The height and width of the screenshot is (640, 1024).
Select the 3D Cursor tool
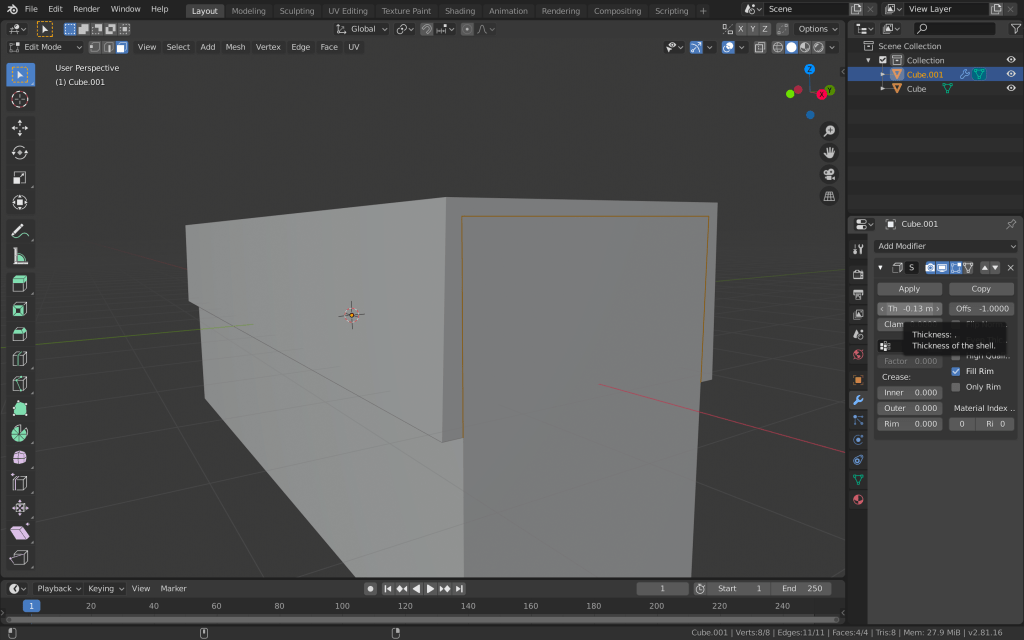(x=20, y=99)
